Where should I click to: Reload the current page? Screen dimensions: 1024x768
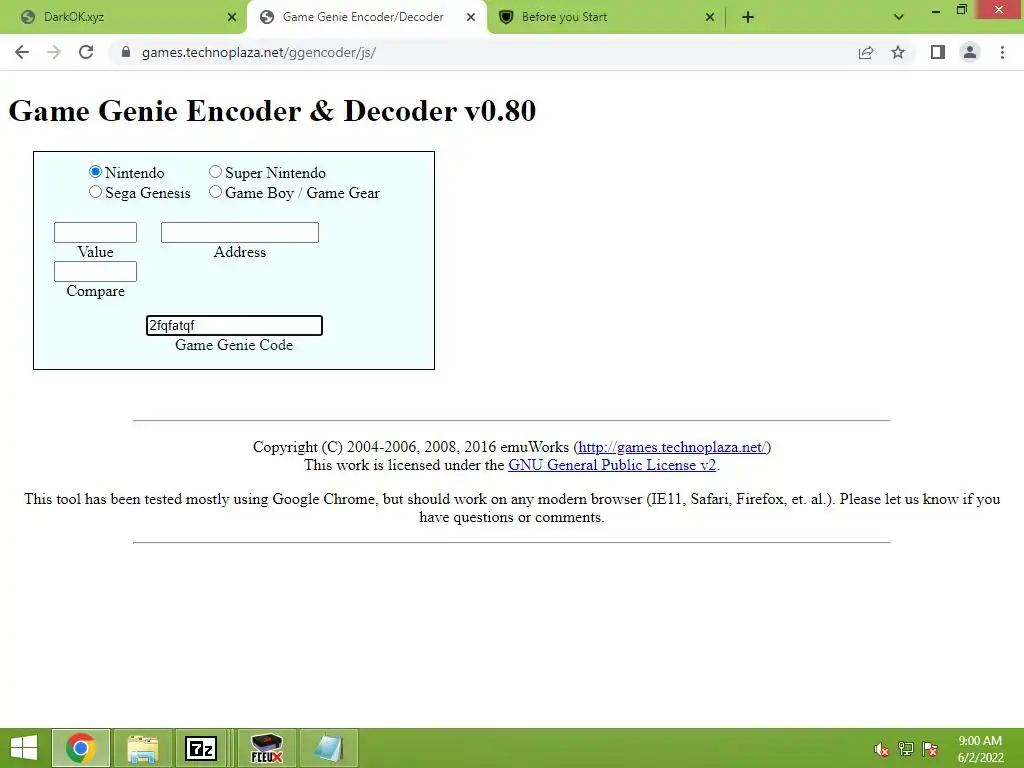(86, 52)
